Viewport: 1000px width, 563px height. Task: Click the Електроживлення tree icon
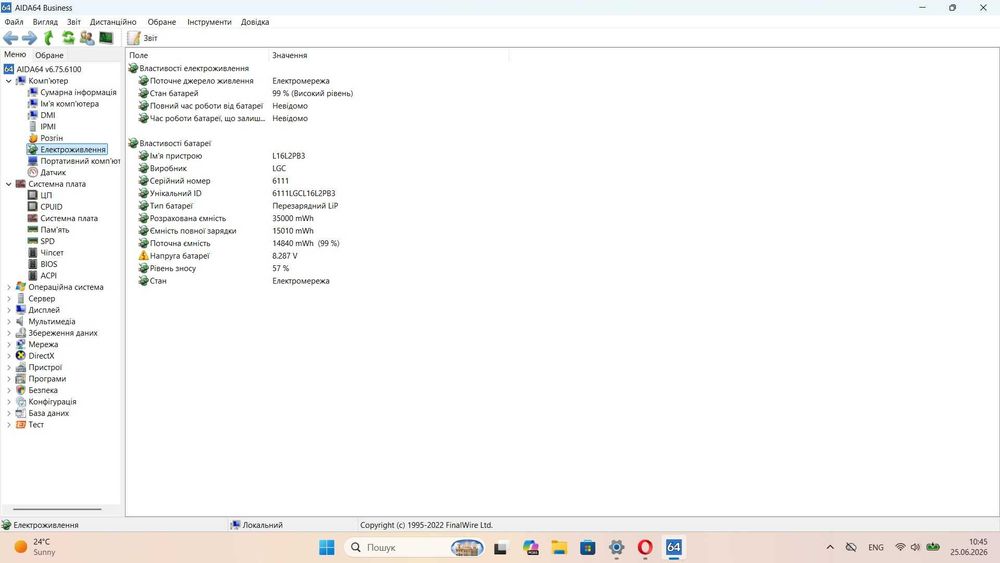tap(33, 150)
